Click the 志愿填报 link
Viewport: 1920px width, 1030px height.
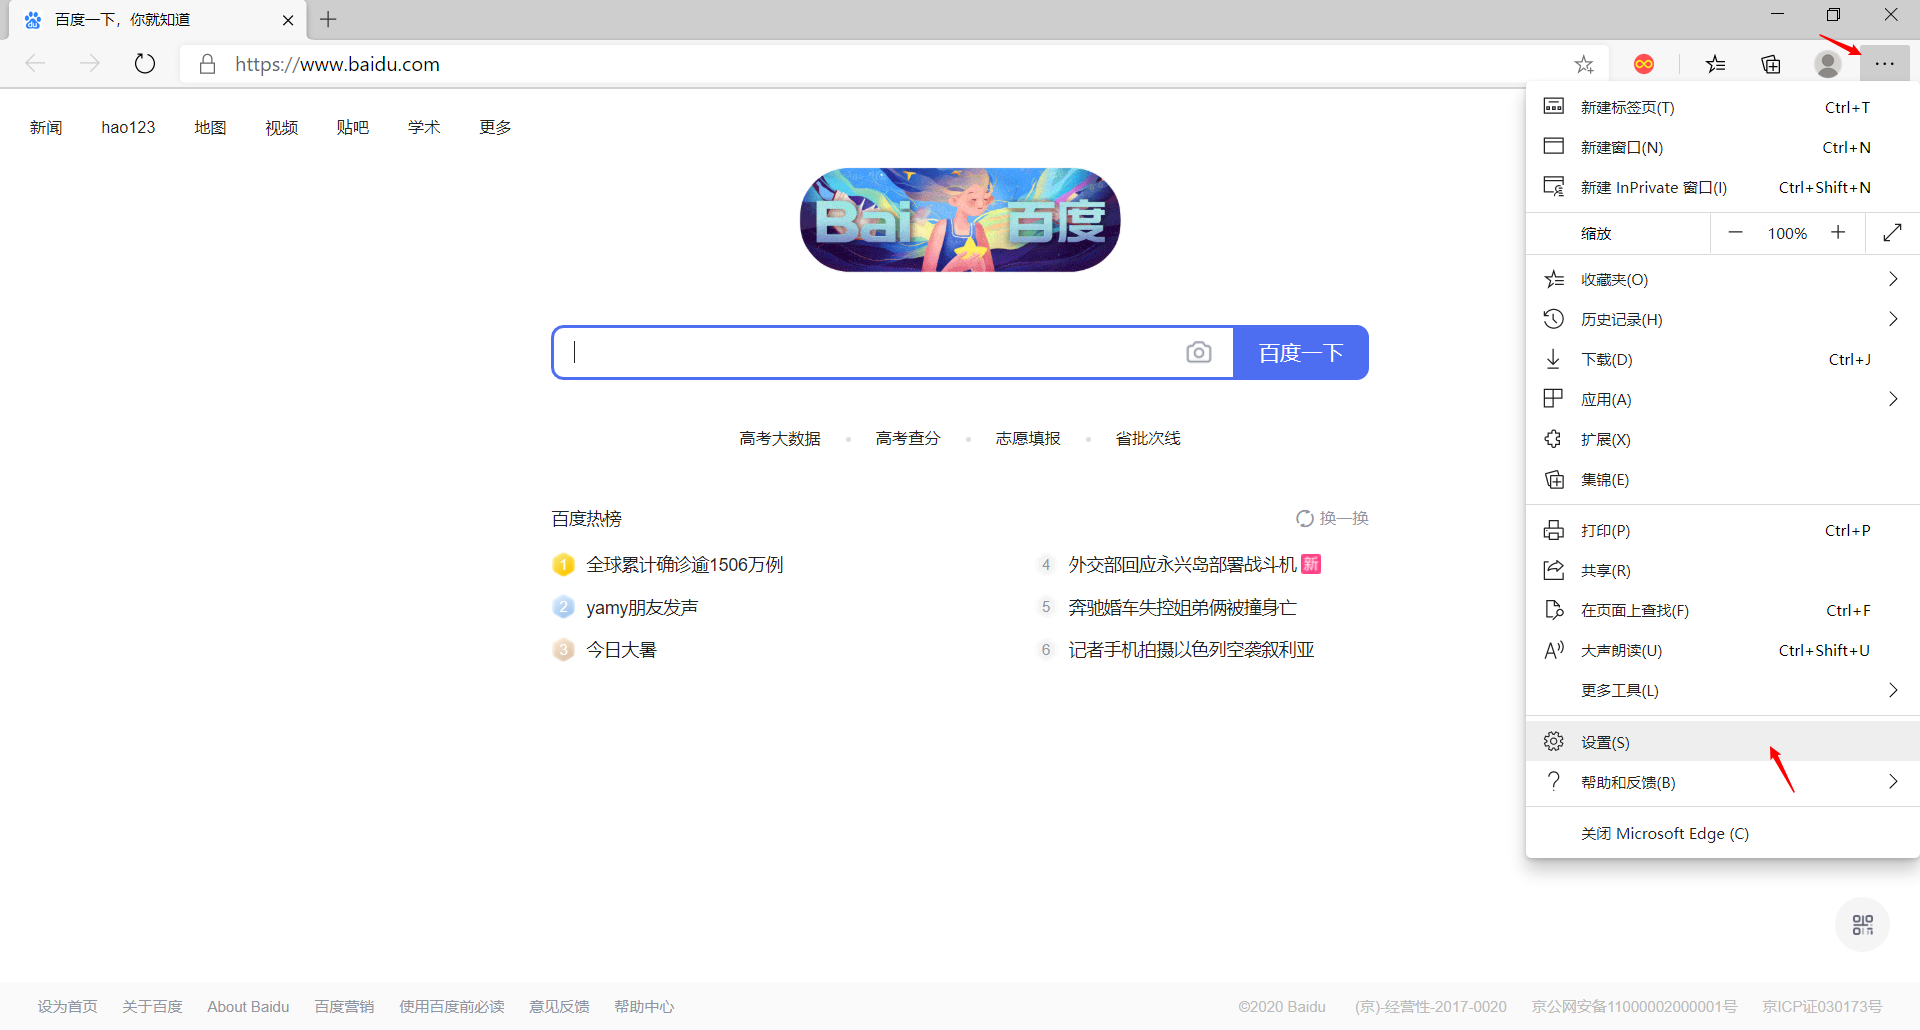[x=1028, y=438]
